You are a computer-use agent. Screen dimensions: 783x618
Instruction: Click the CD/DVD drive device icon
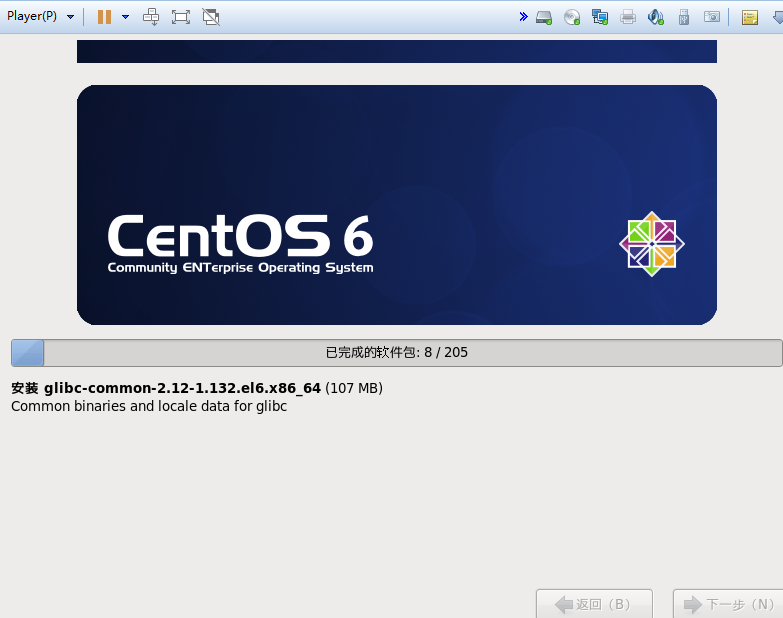(572, 17)
